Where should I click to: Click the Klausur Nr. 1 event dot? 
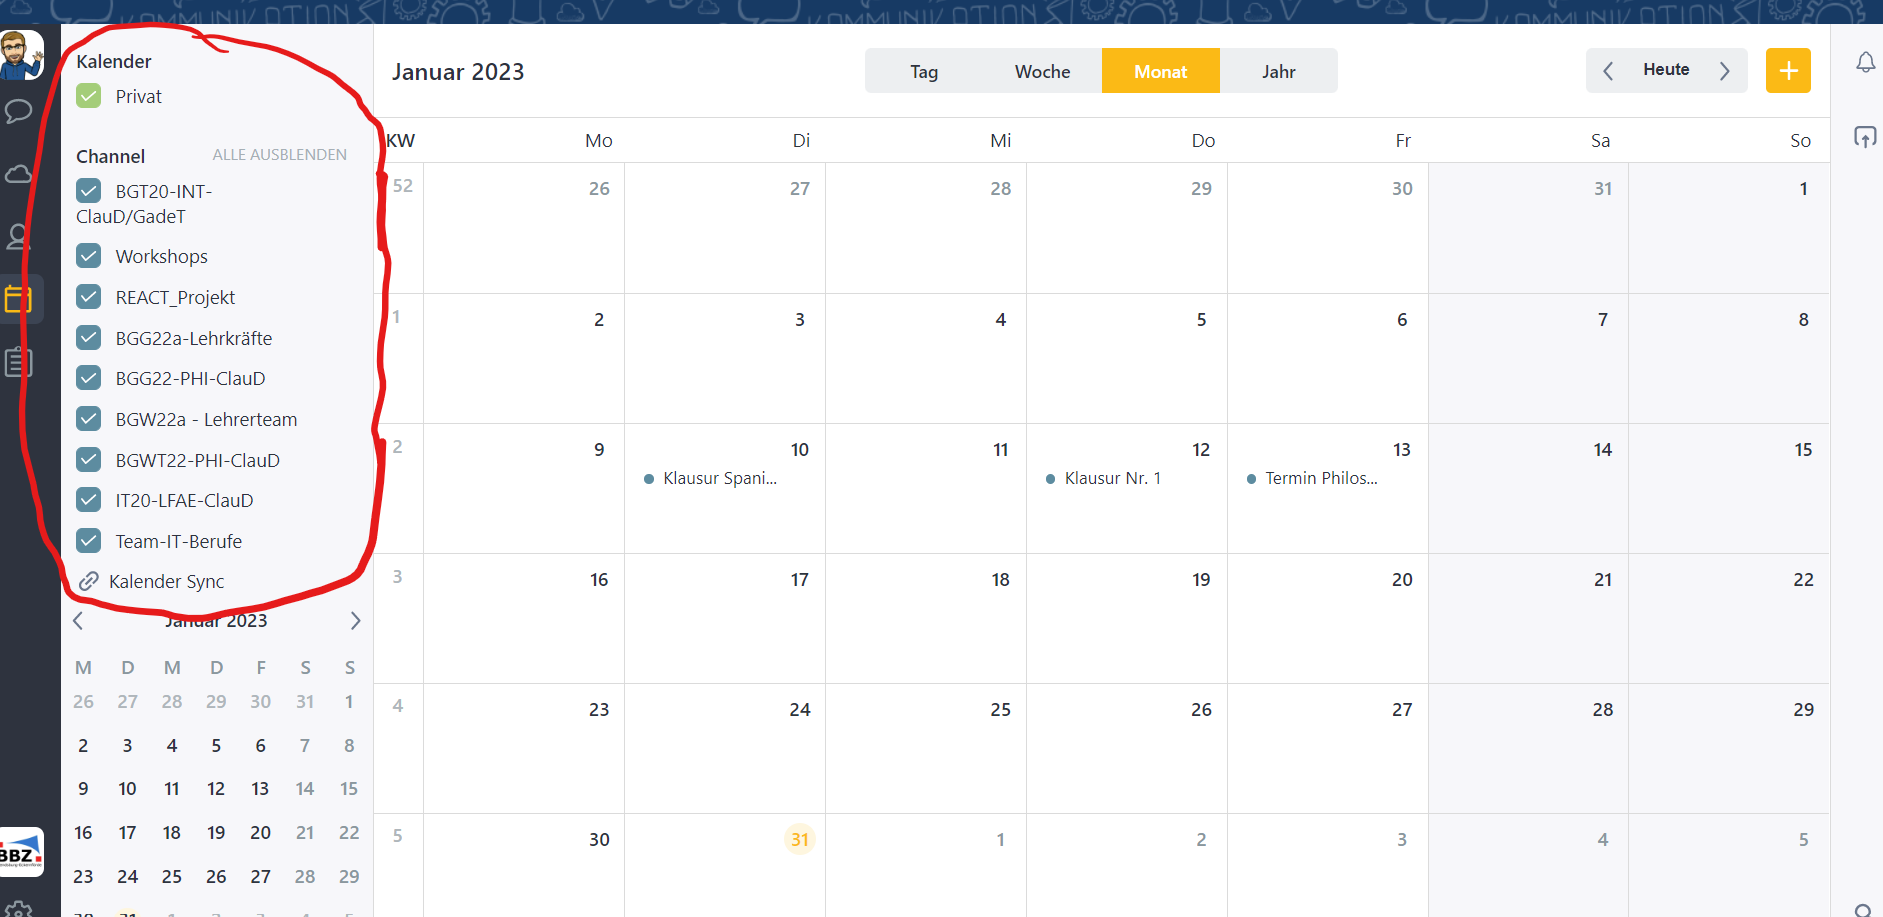[x=1050, y=479]
